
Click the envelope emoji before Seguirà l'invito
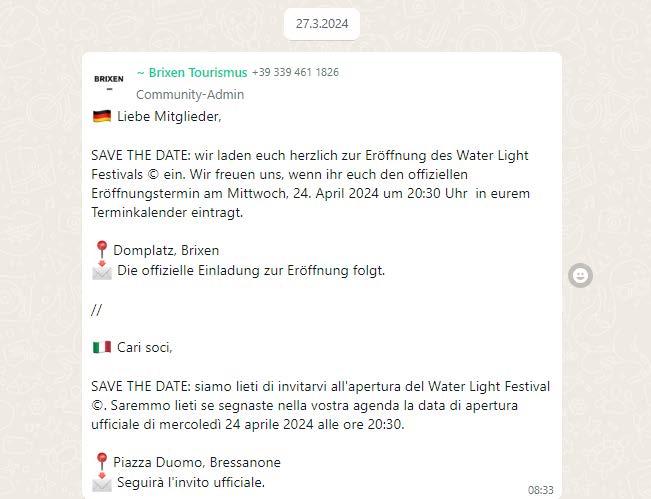click(101, 483)
